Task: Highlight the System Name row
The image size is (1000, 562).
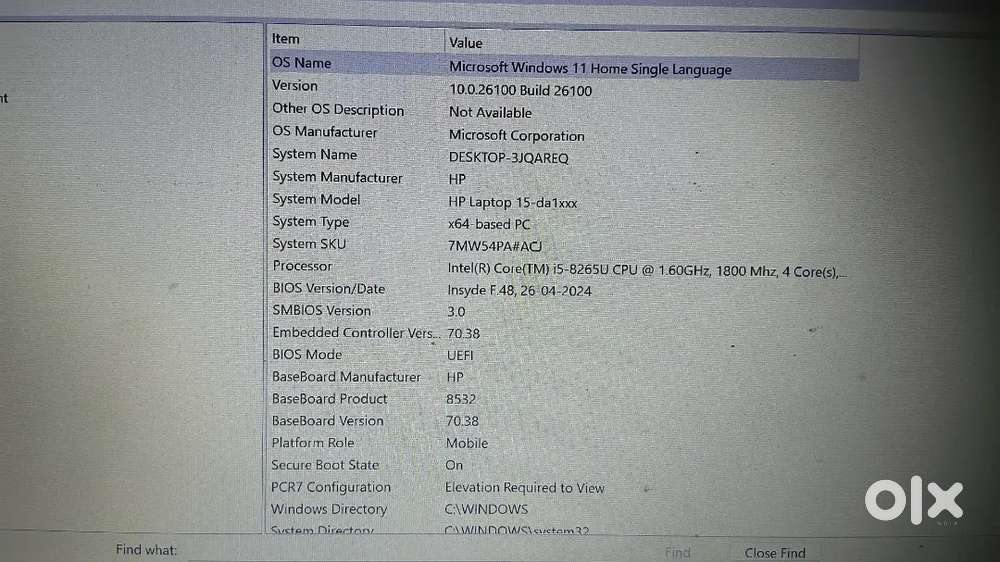Action: click(x=314, y=155)
